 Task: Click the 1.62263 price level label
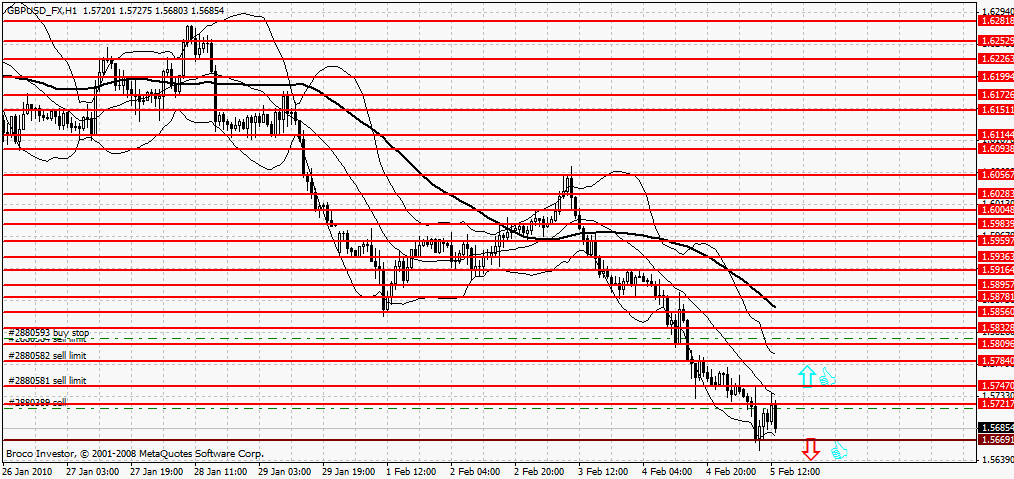(x=997, y=59)
